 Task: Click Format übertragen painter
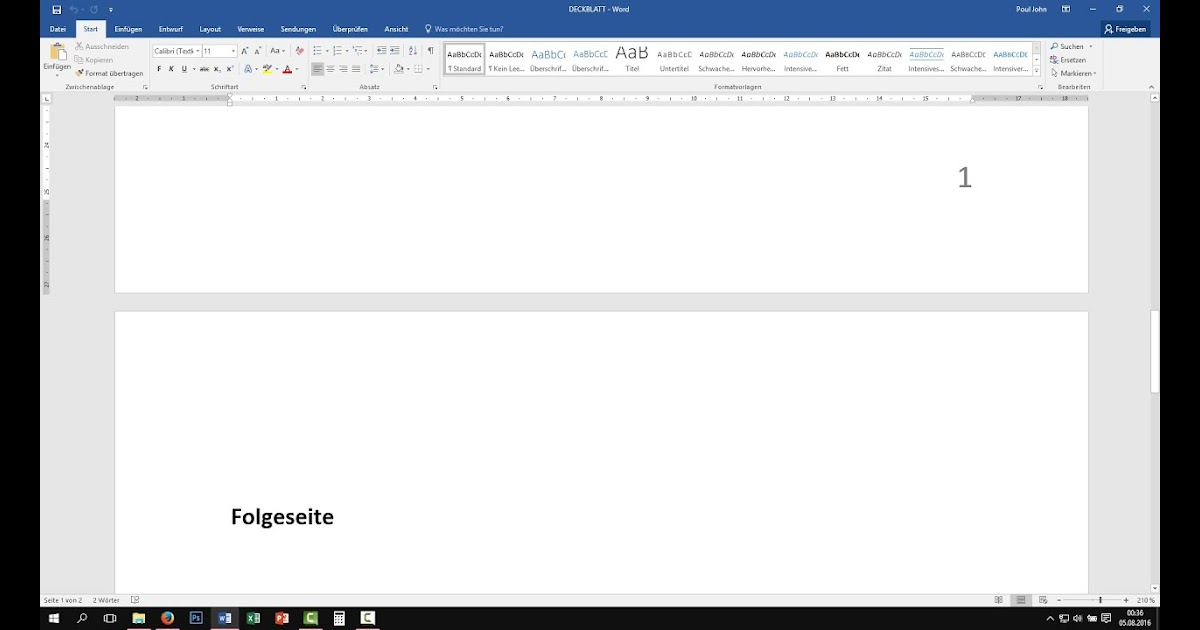[109, 73]
